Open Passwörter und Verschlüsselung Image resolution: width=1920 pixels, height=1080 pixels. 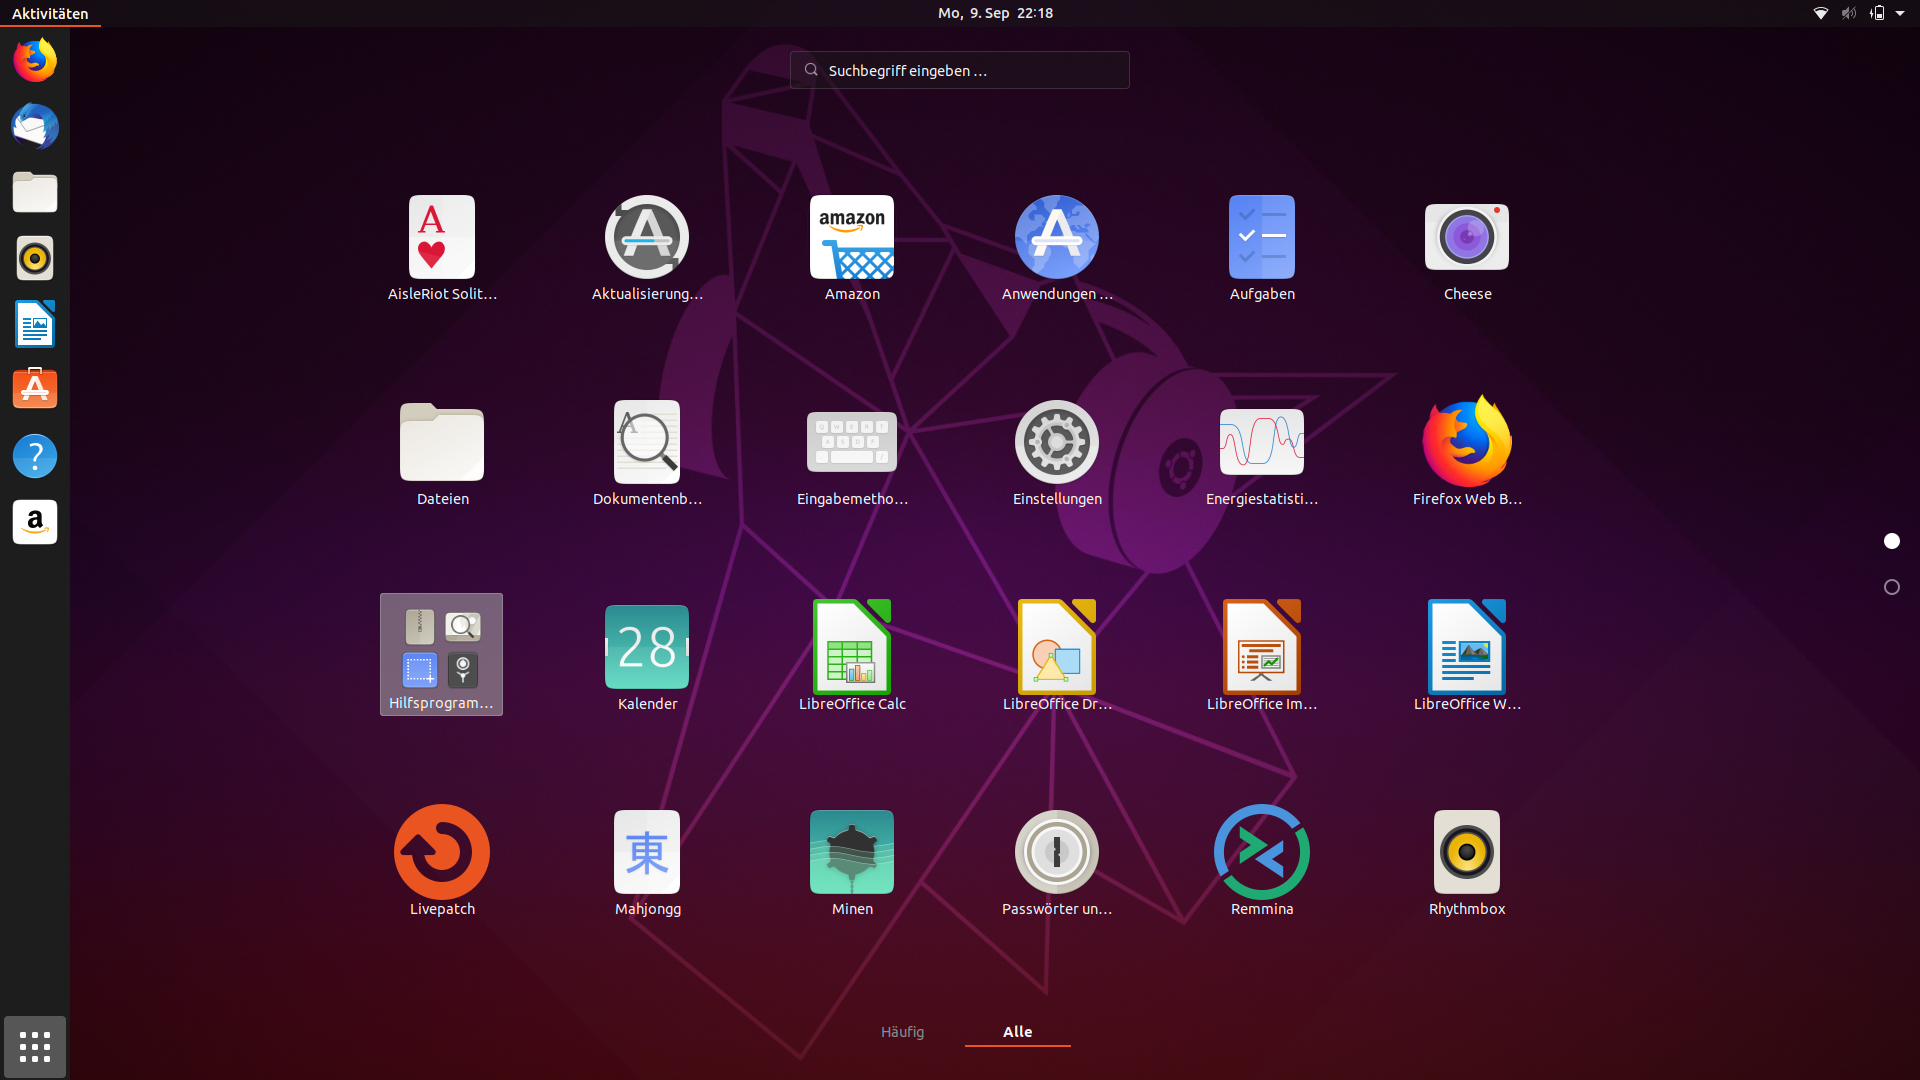coord(1057,863)
